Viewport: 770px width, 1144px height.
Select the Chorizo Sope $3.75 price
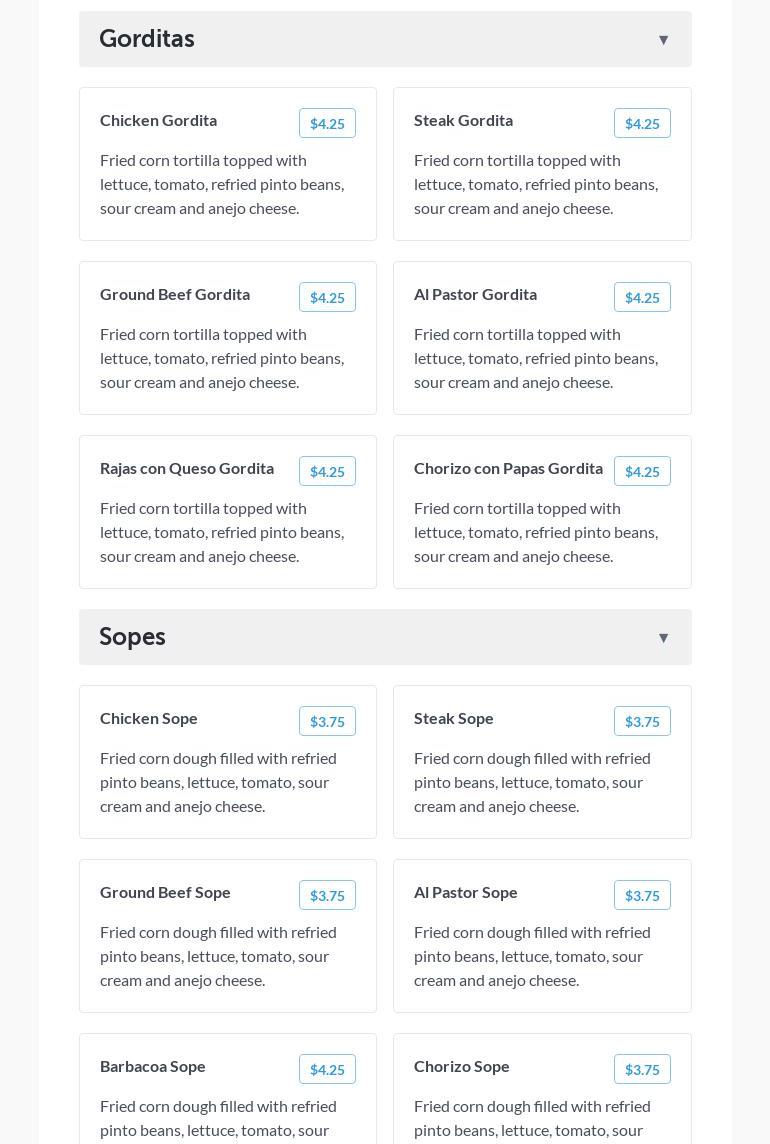(642, 1069)
